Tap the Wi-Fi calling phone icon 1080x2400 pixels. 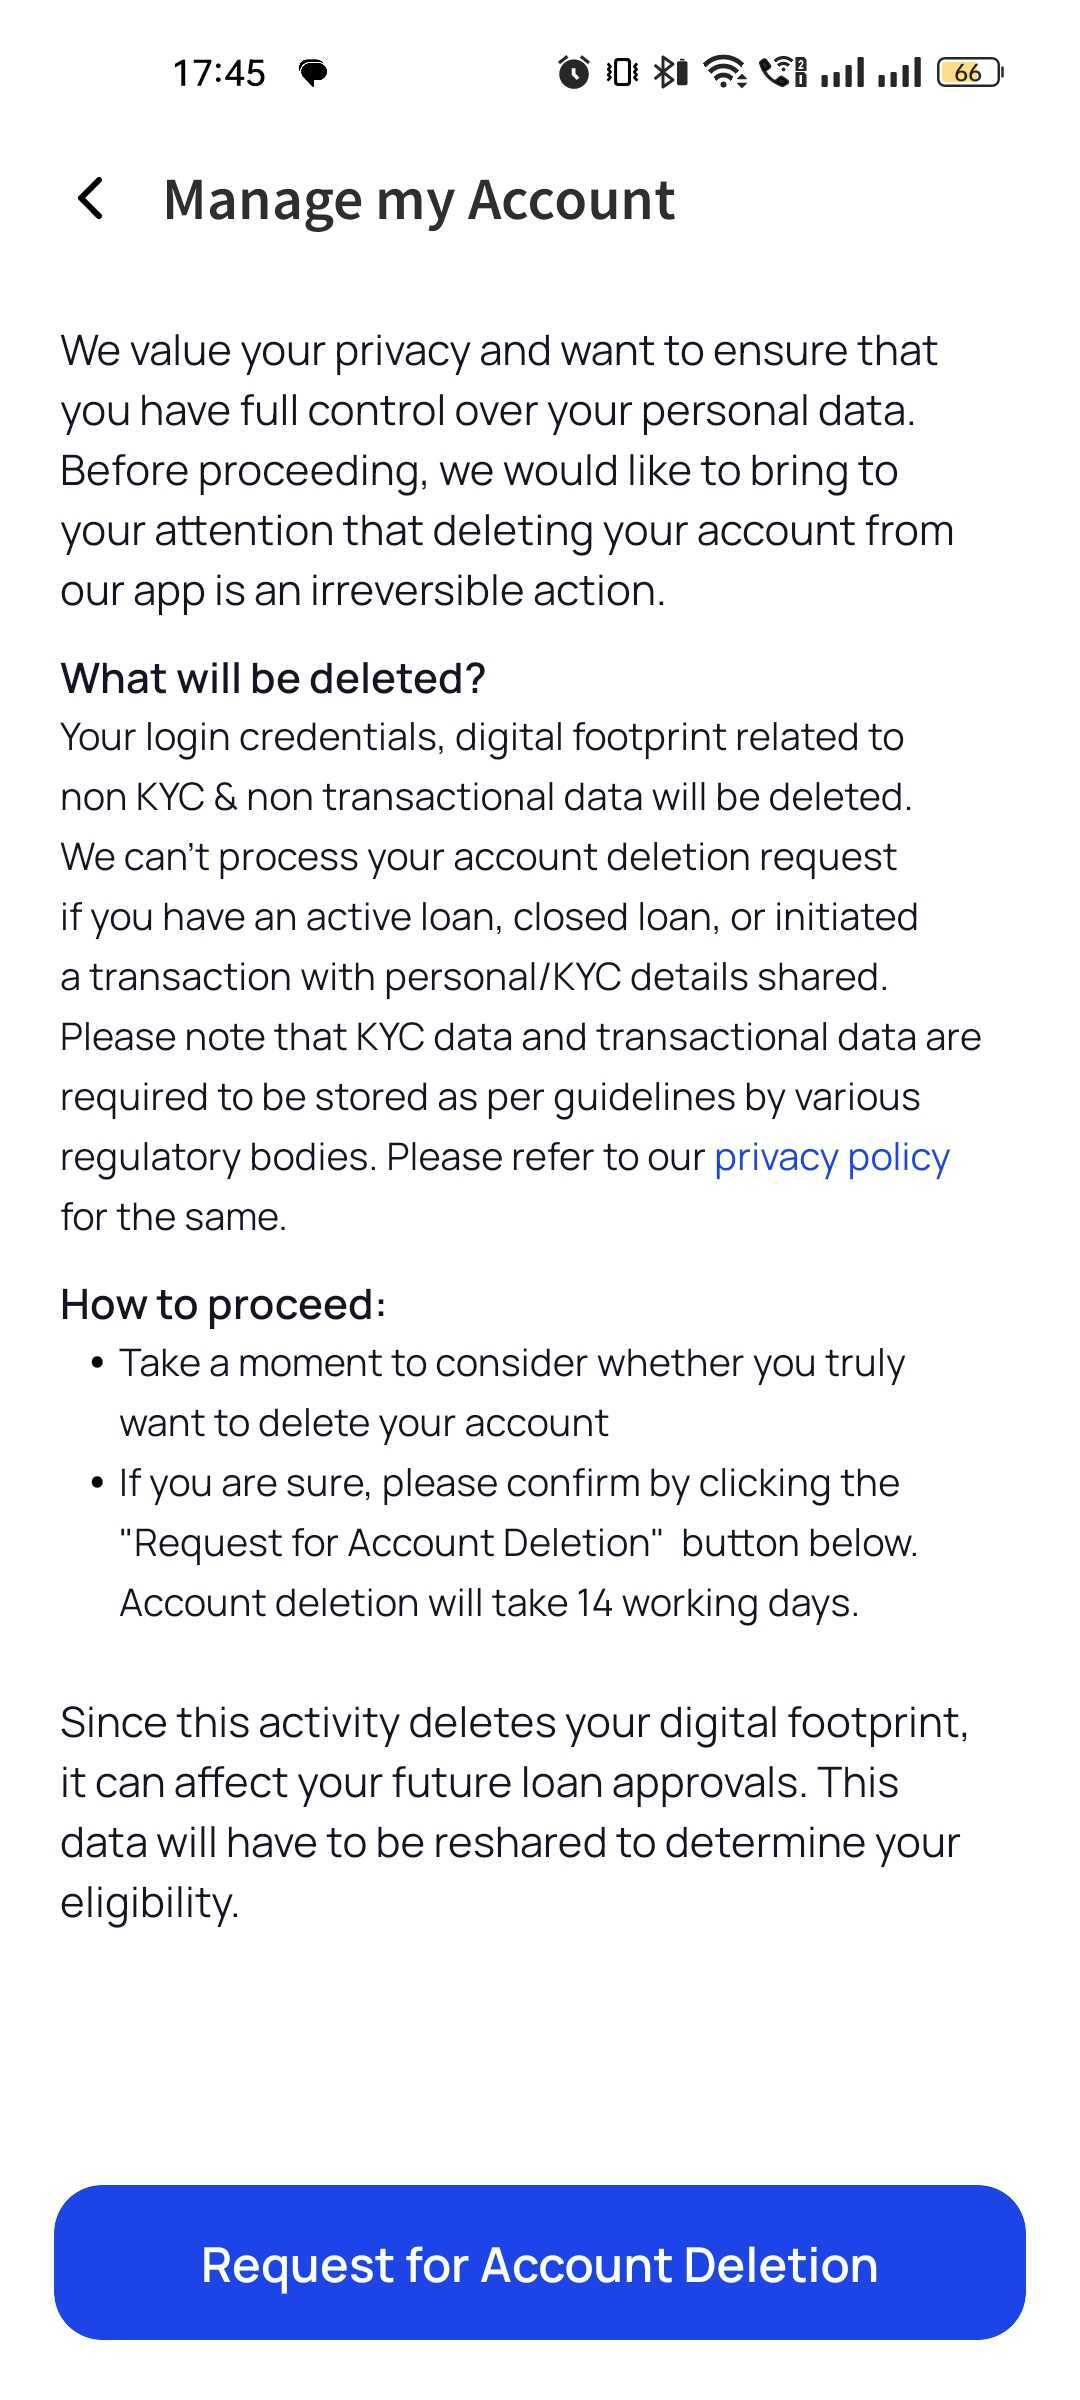[783, 72]
